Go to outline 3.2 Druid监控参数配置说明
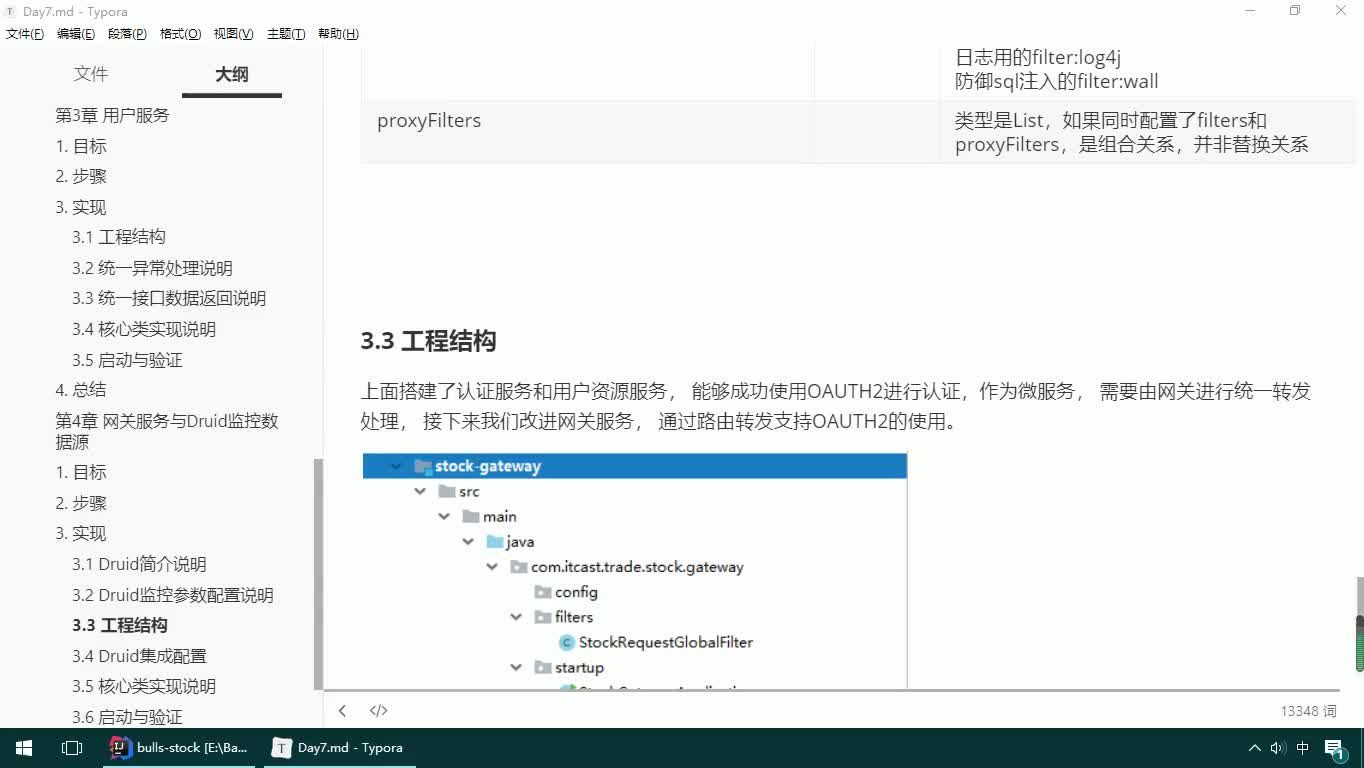This screenshot has height=768, width=1364. pos(172,596)
